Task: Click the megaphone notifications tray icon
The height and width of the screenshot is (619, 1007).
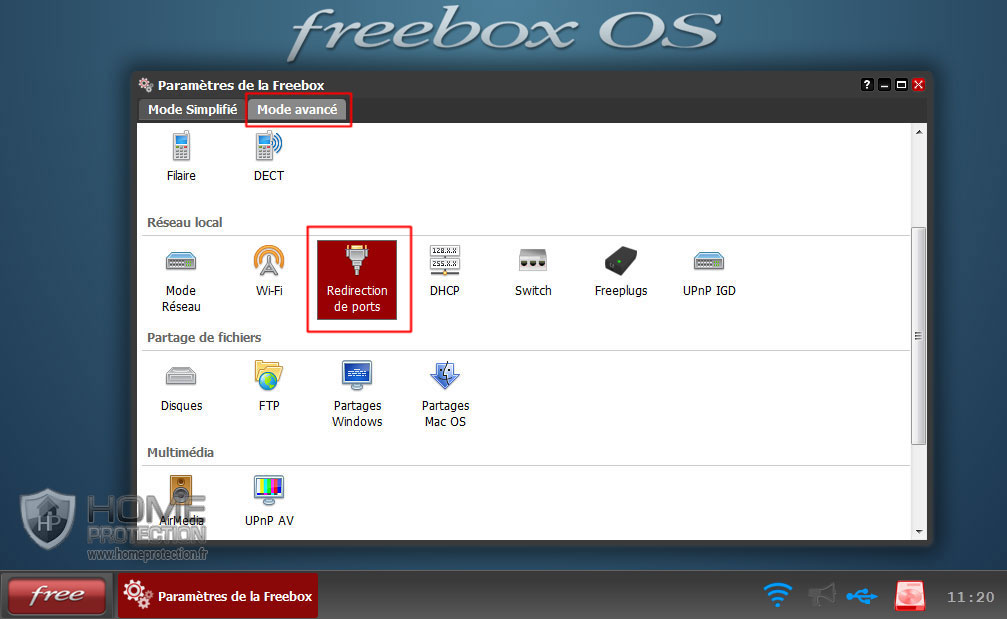Action: pyautogui.click(x=821, y=595)
